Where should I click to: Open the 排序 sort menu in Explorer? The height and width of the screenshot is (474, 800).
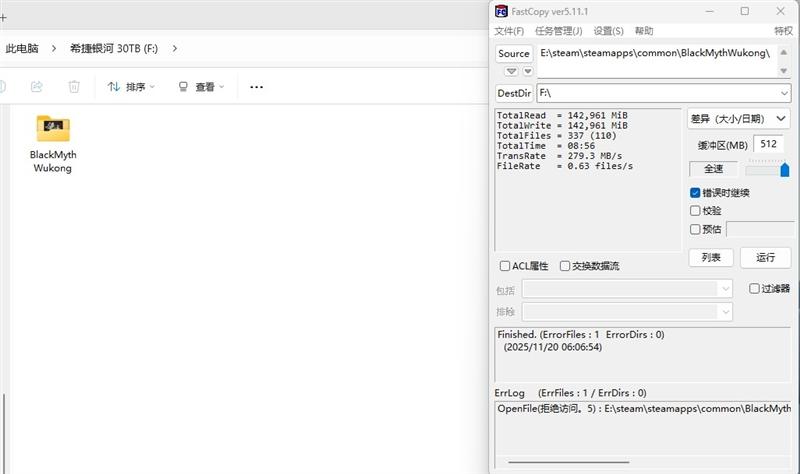pos(131,87)
